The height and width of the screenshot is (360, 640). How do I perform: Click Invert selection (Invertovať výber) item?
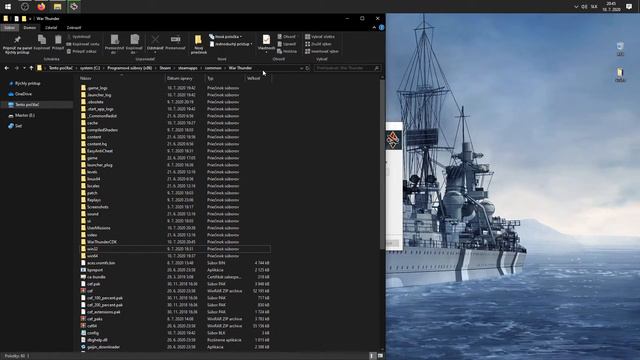tap(322, 51)
